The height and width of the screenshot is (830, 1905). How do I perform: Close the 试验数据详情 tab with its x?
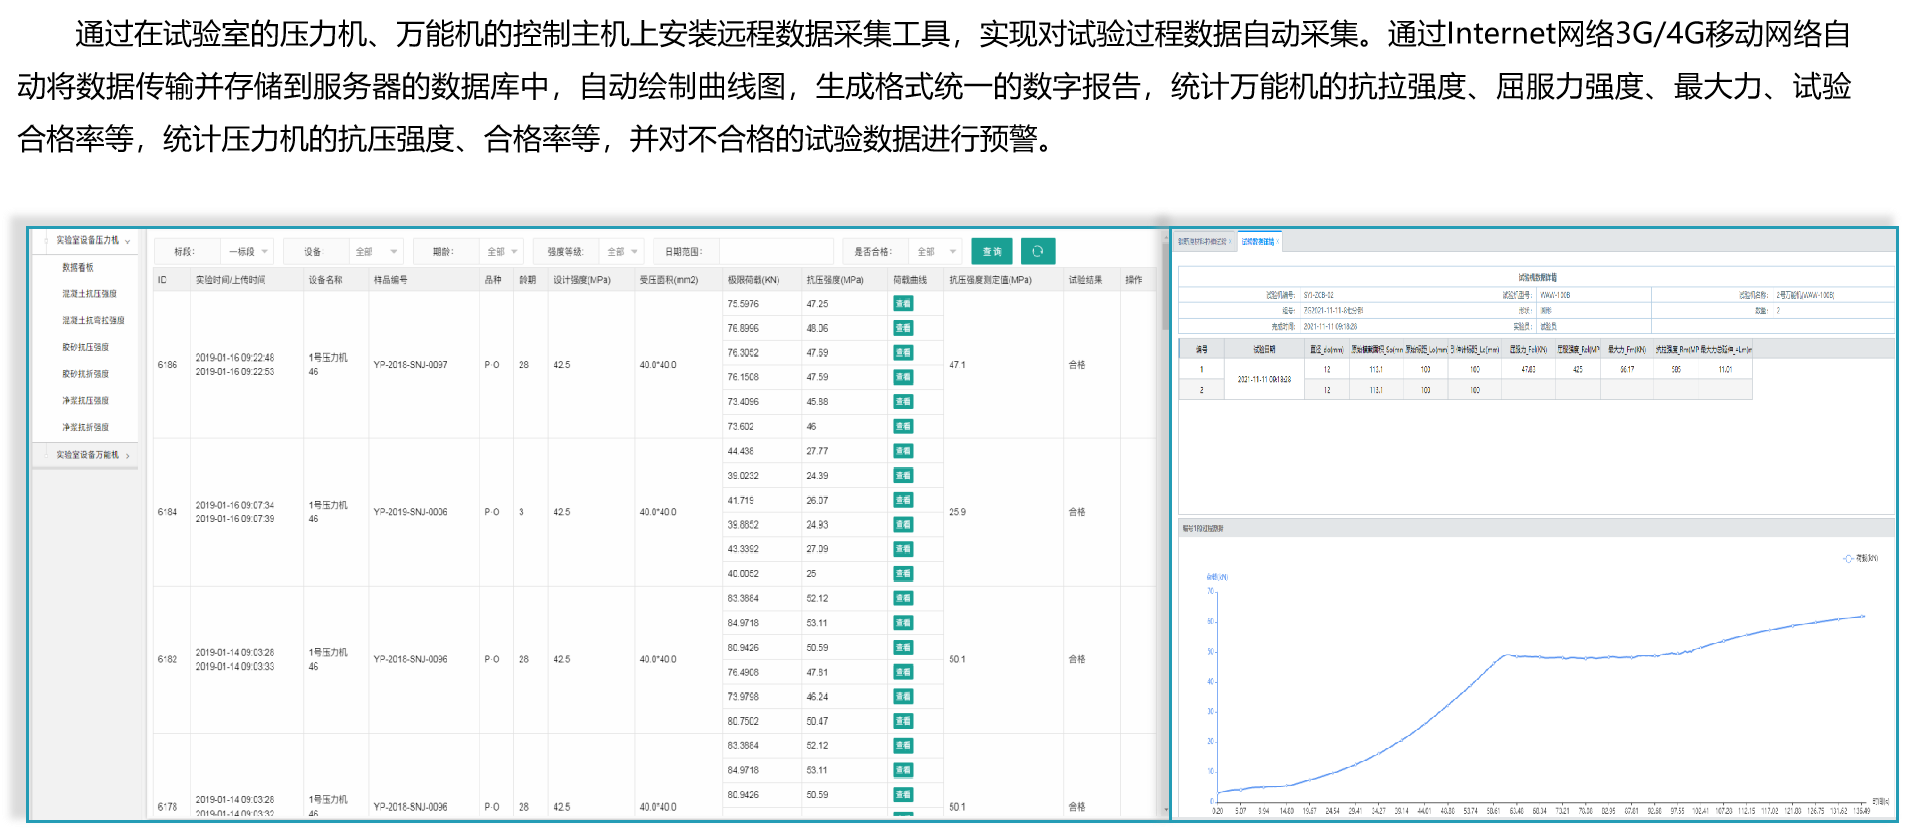pyautogui.click(x=1278, y=242)
